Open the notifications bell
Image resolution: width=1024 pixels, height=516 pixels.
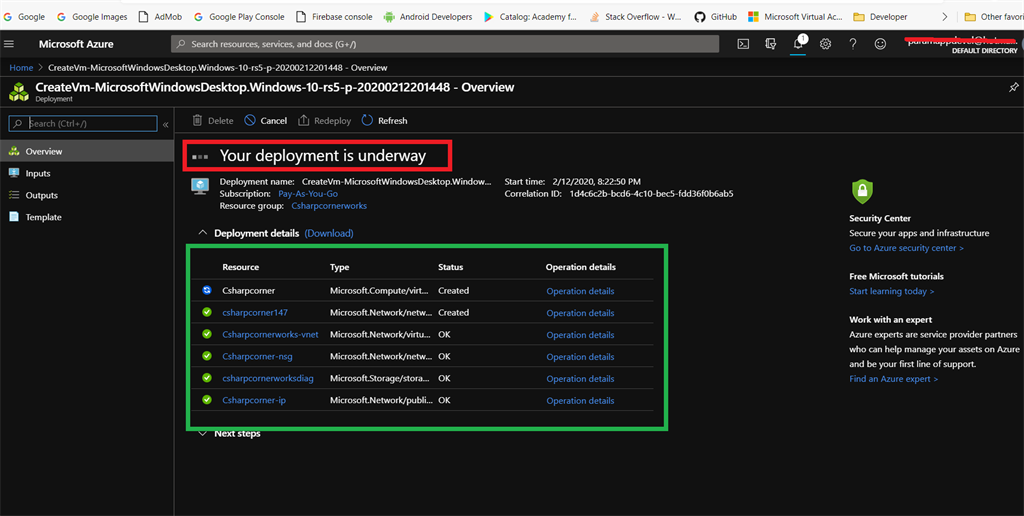[798, 44]
